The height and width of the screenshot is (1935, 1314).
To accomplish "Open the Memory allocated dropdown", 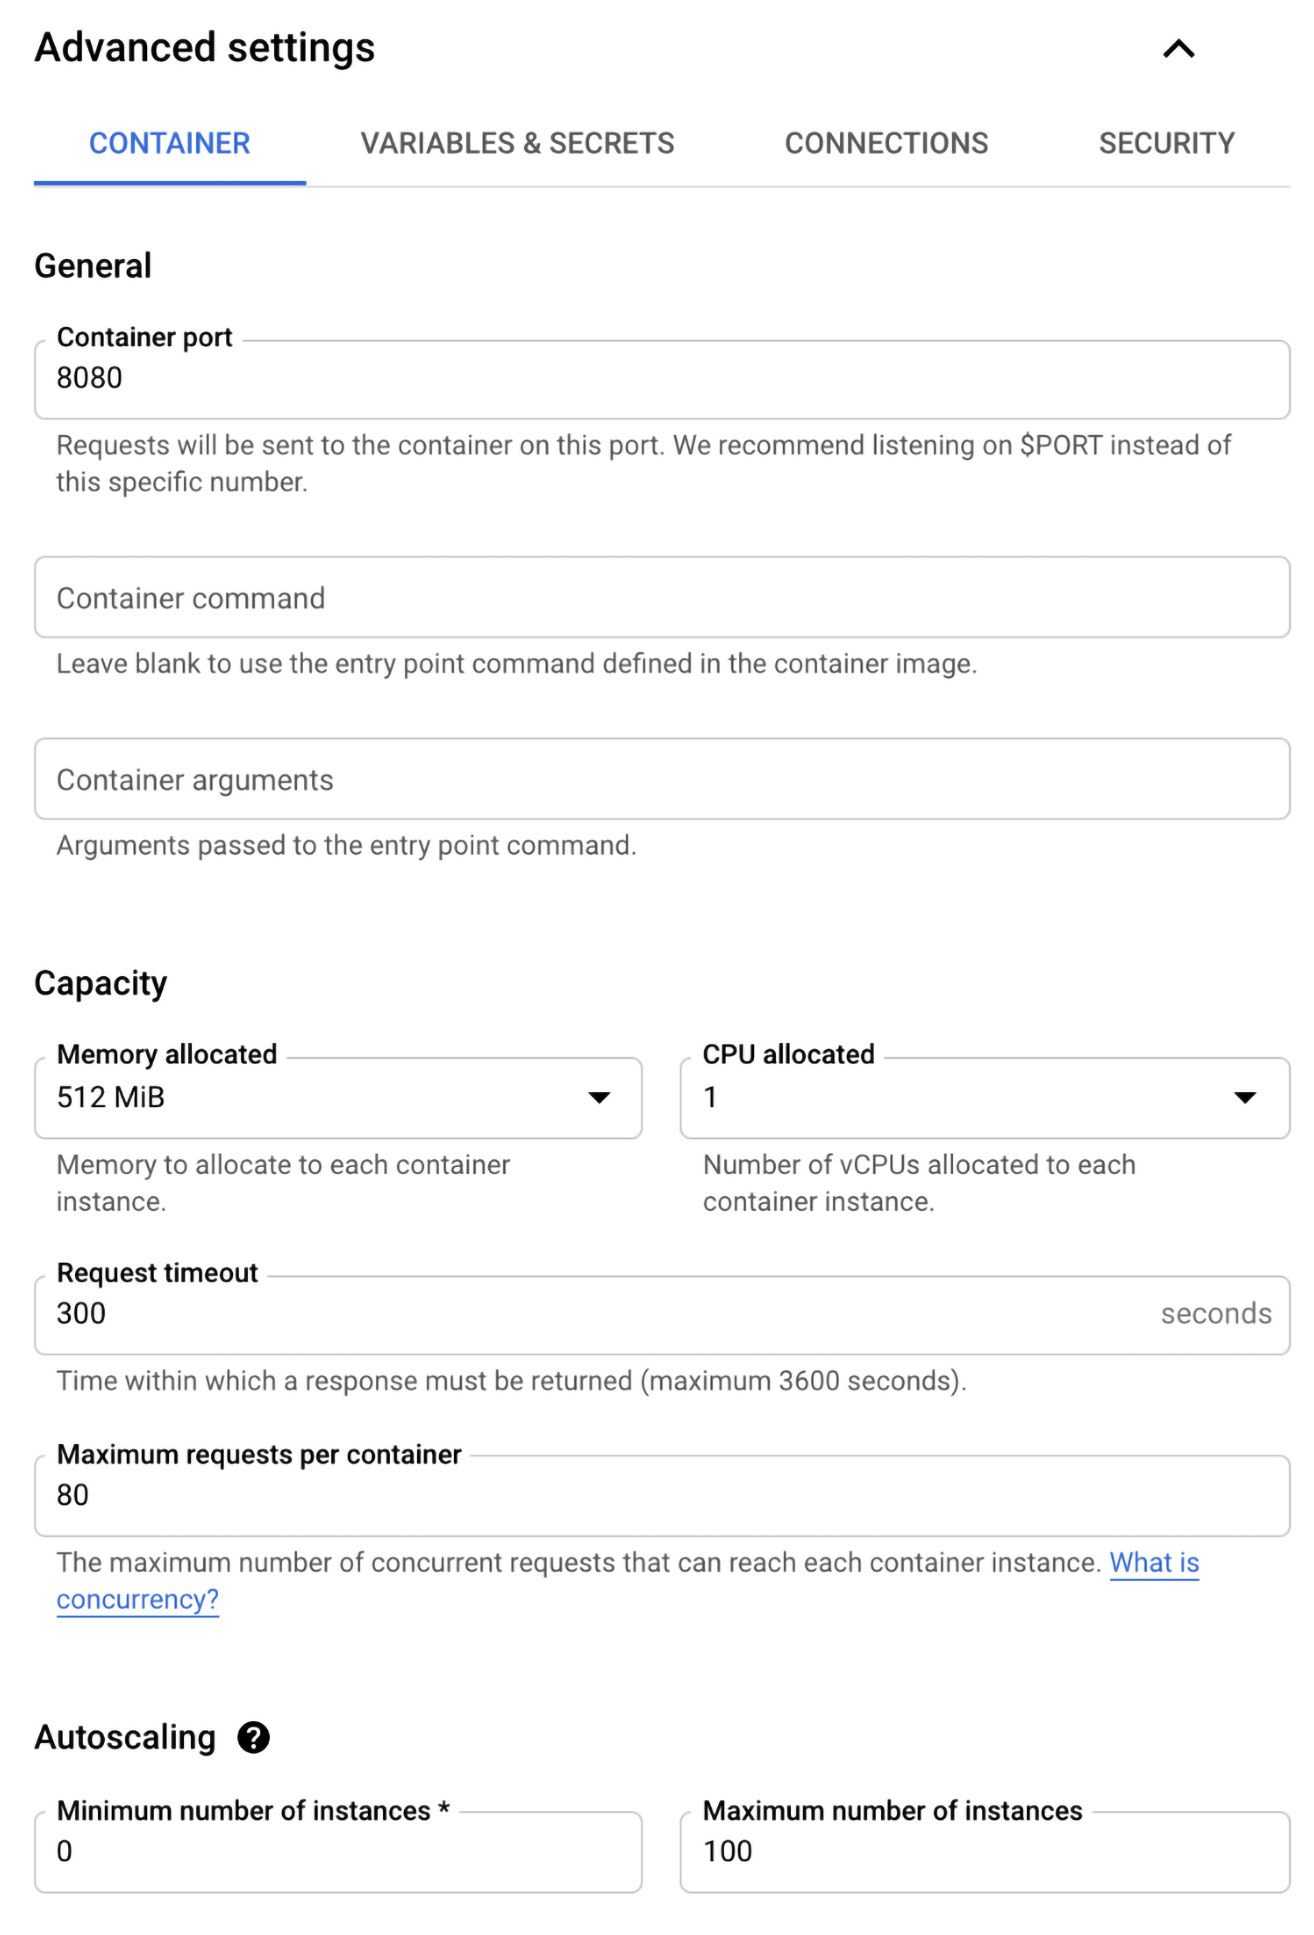I will click(338, 1098).
